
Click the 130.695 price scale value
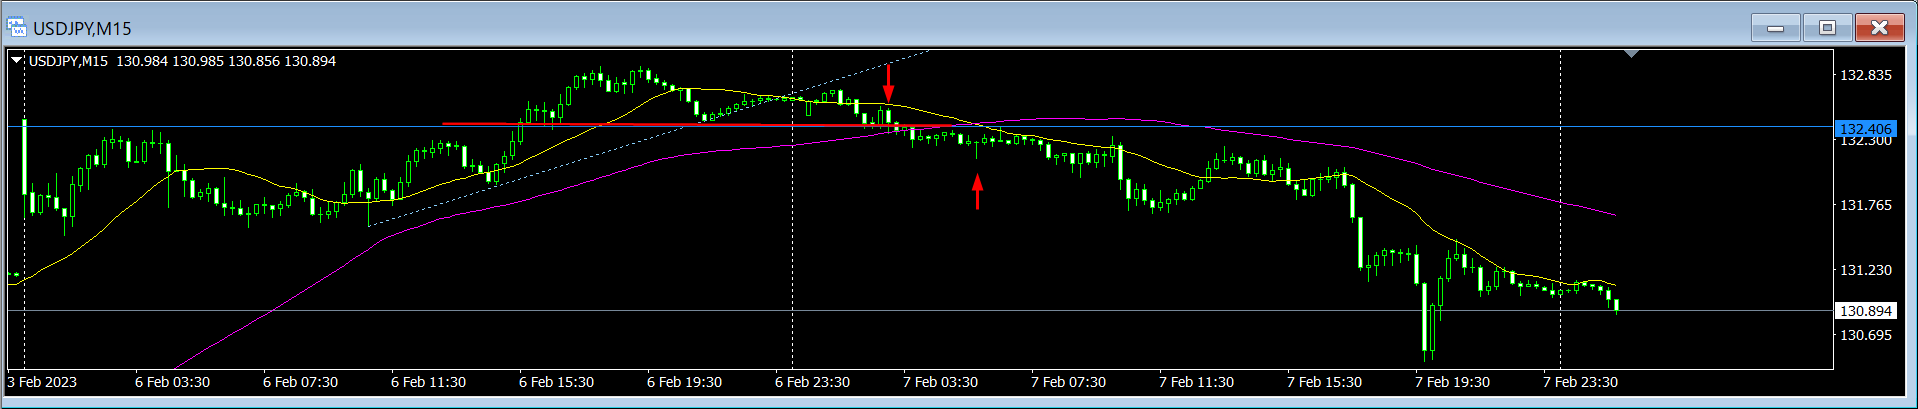point(1866,335)
